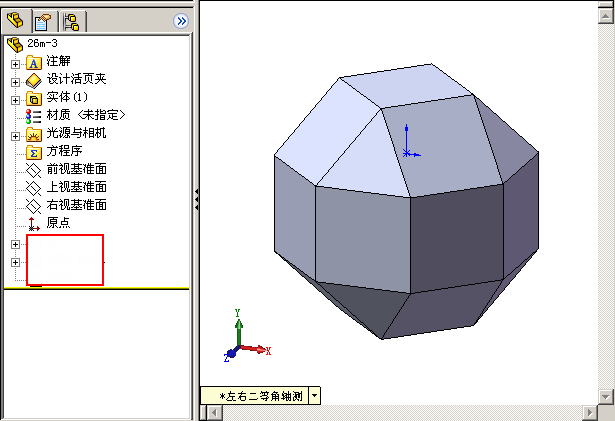Select the 光源与相机 tree label
Screen dimensions: 615x421
tap(76, 133)
